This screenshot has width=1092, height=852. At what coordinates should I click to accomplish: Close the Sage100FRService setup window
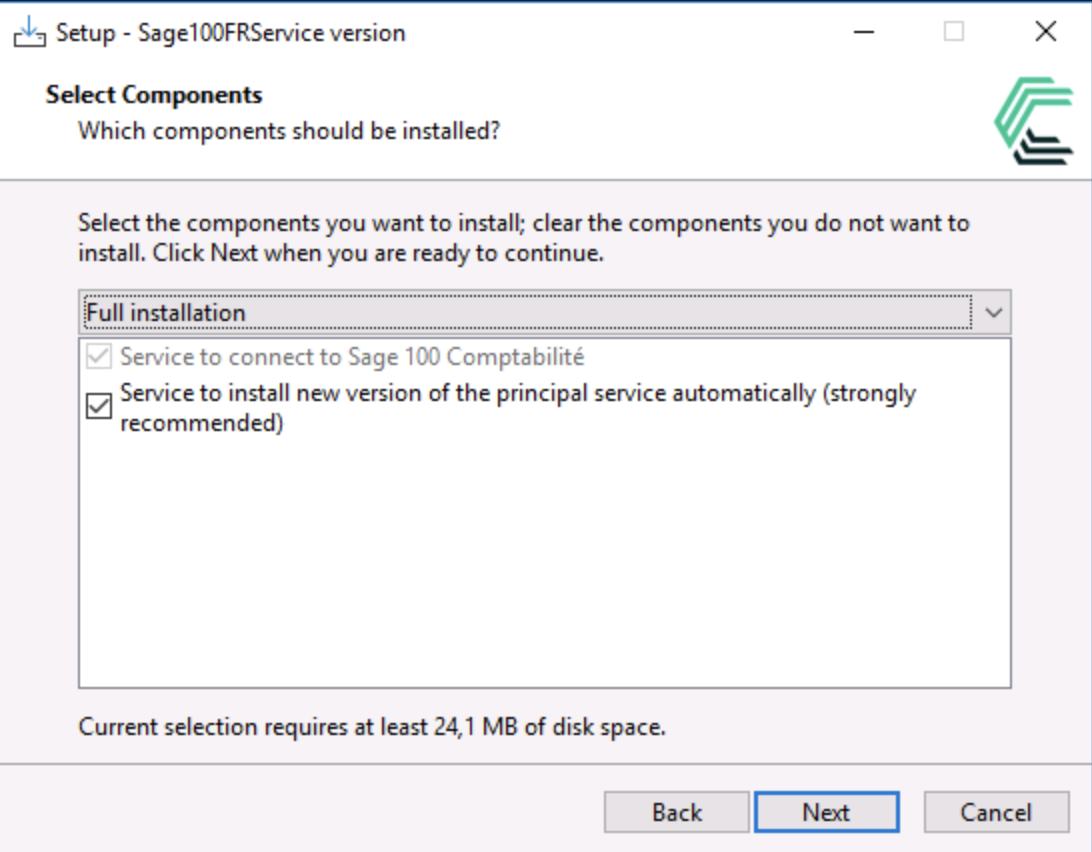[x=1045, y=32]
